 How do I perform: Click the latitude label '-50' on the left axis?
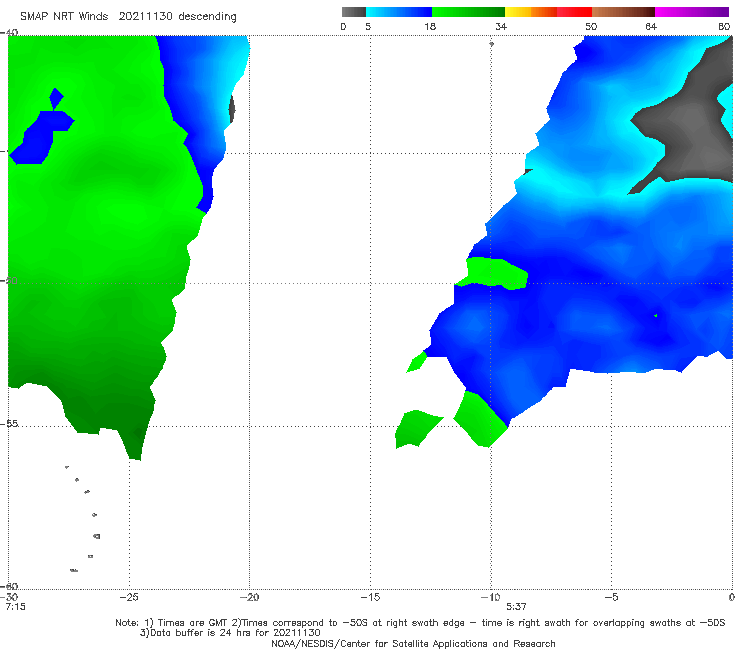click(x=9, y=280)
